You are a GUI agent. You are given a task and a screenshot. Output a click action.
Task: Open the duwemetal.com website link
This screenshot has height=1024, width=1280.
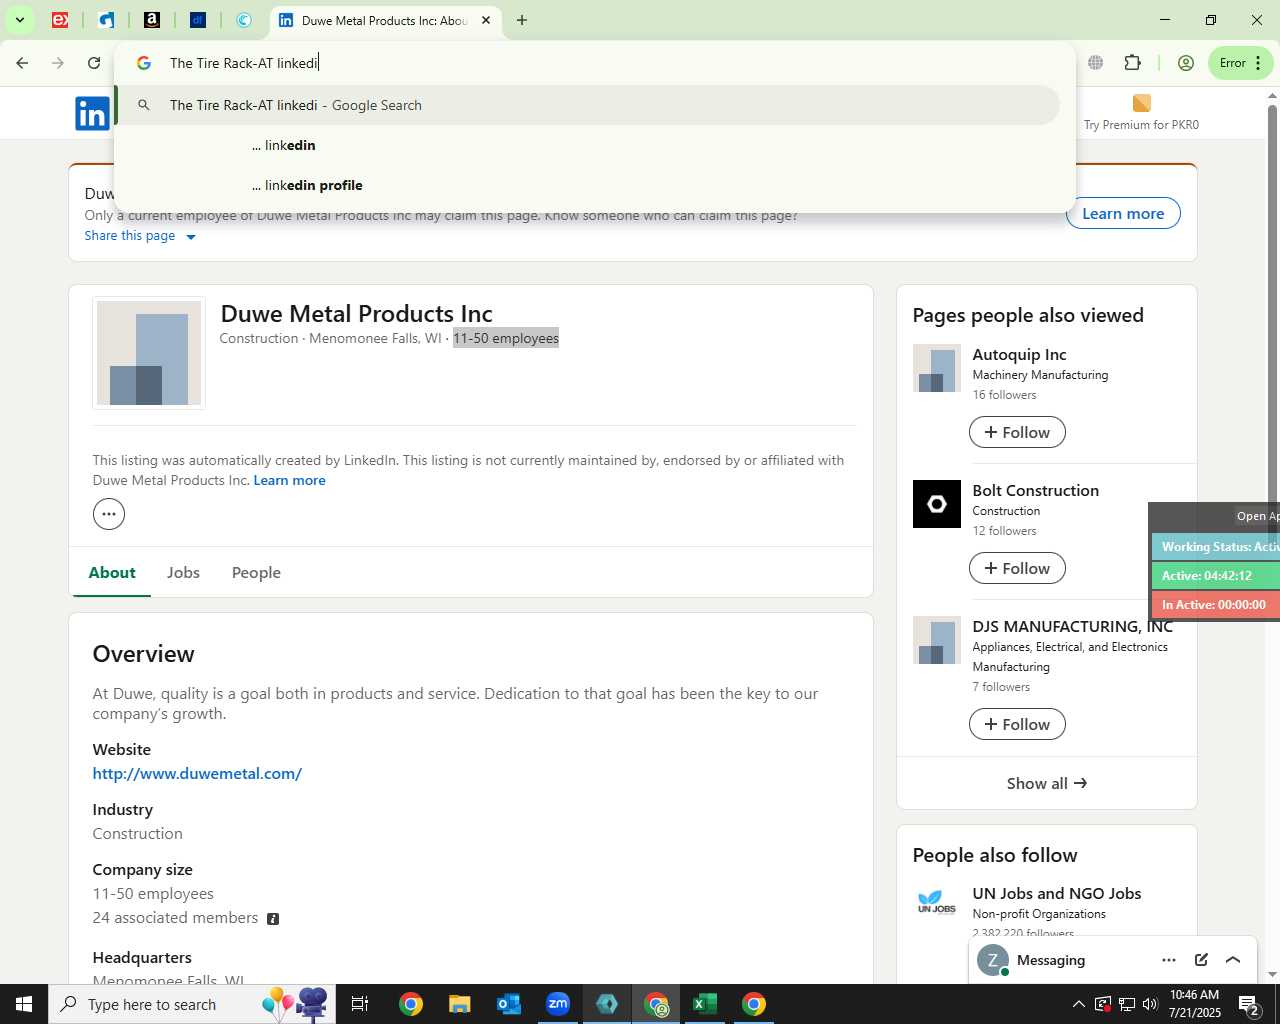click(x=197, y=773)
